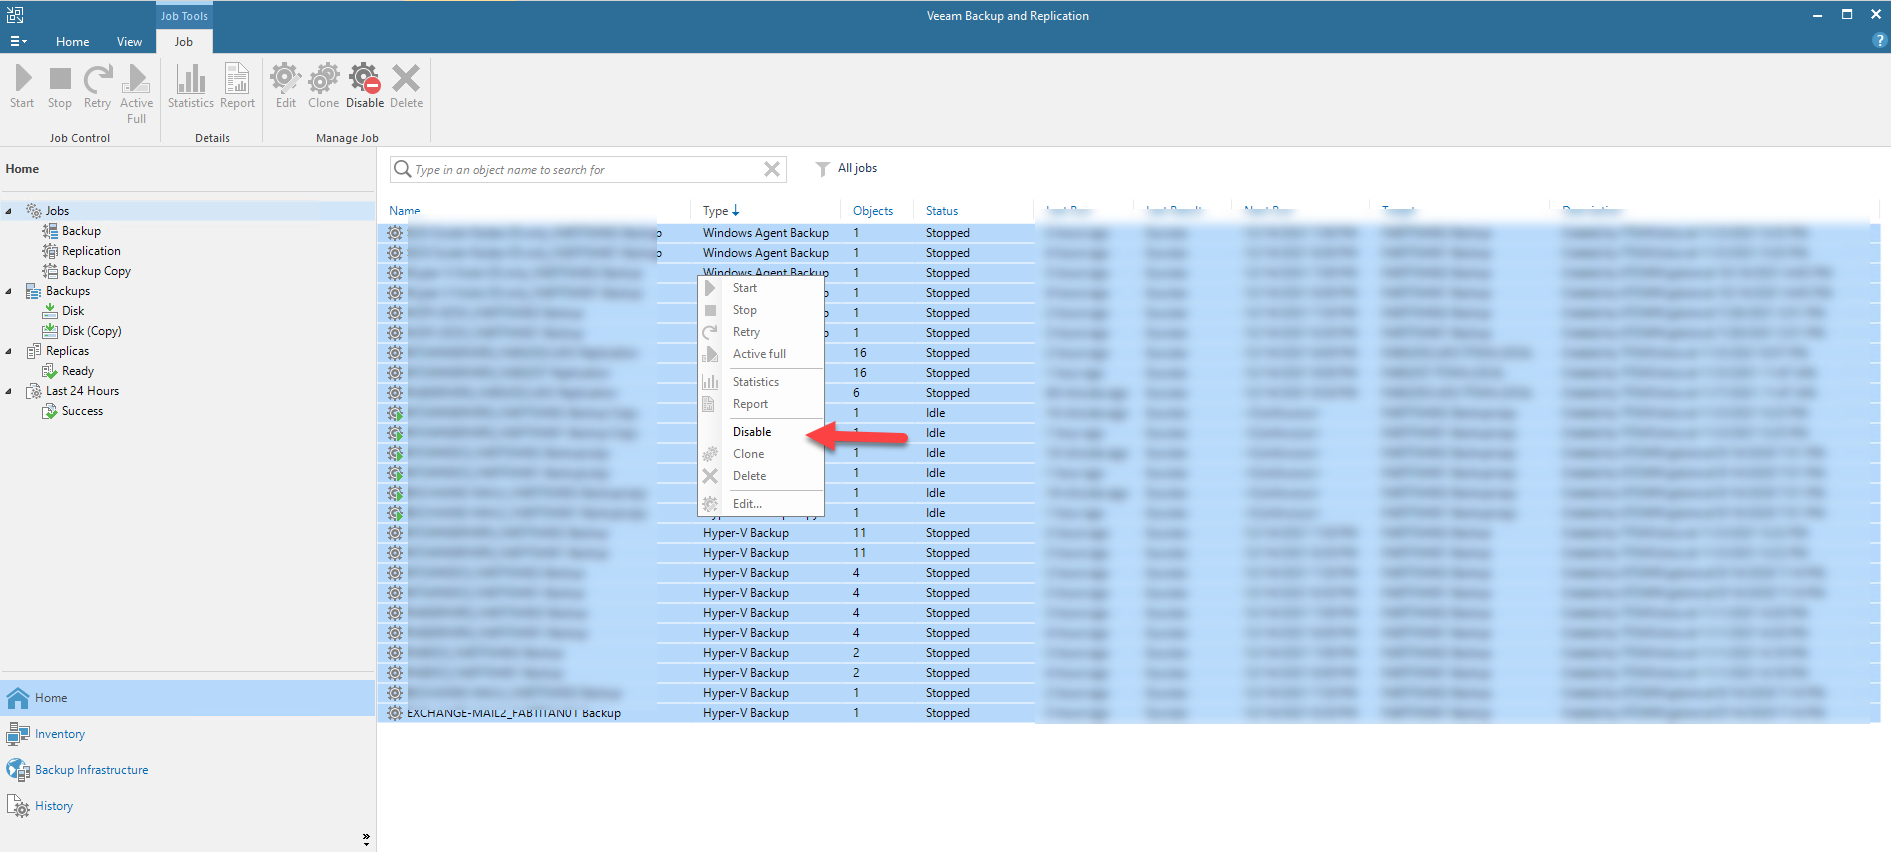
Task: Click the Clone job ribbon icon
Action: click(x=324, y=78)
